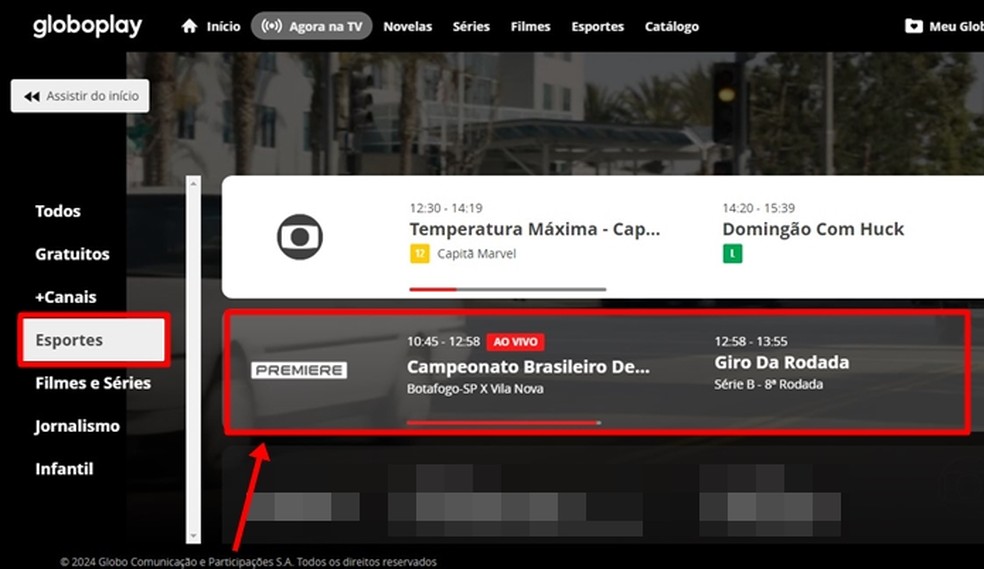Open Campeonato Brasileiro live program
The height and width of the screenshot is (569, 984).
click(528, 367)
